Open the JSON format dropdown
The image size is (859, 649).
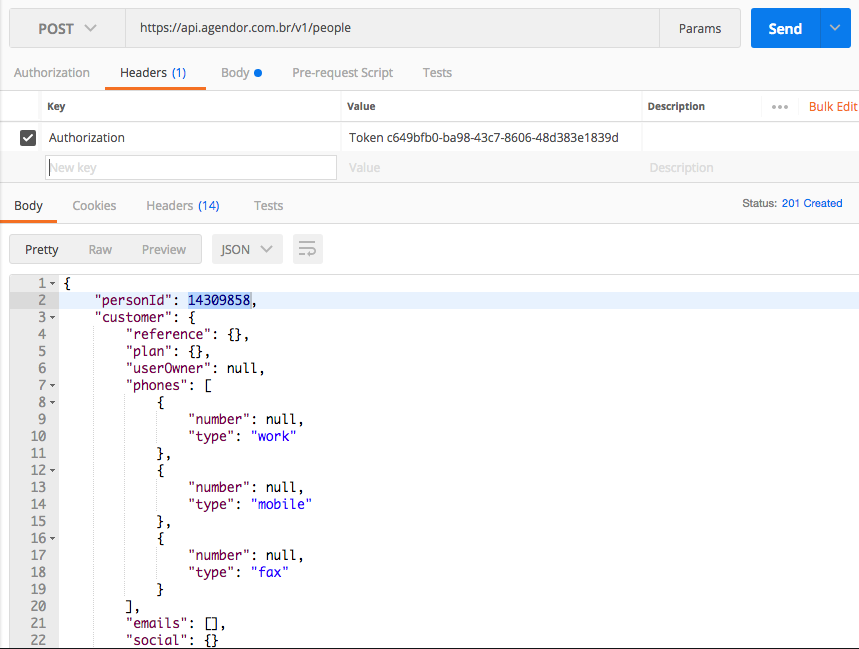click(x=247, y=249)
